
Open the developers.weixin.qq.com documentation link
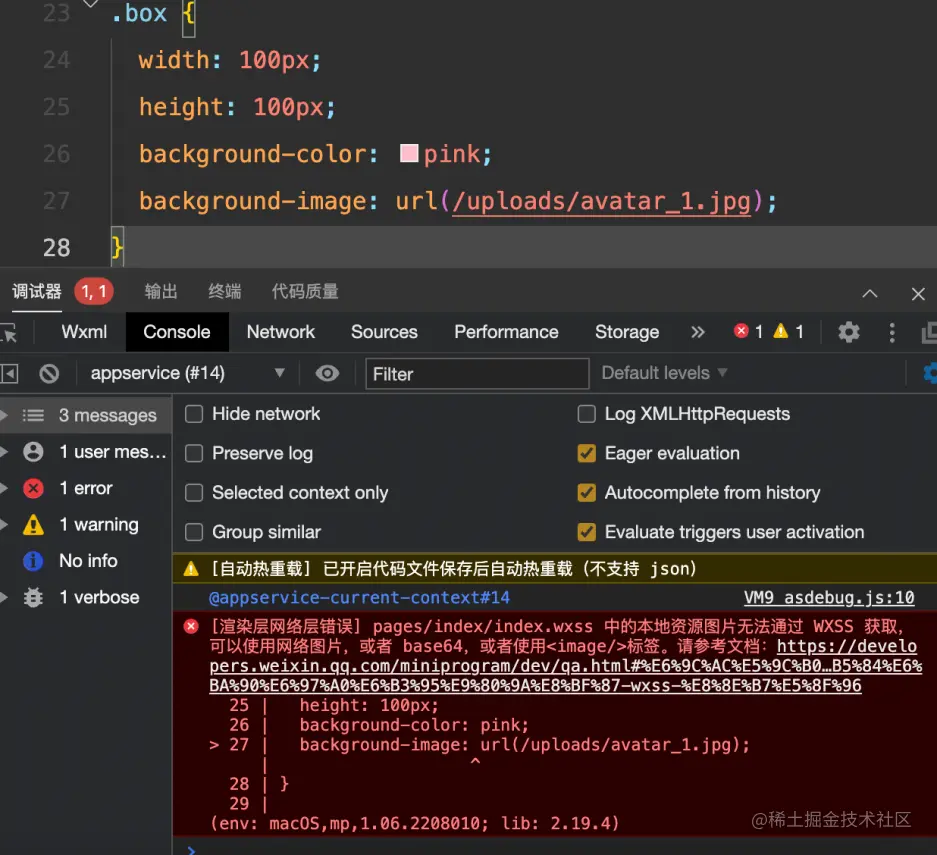[x=565, y=666]
